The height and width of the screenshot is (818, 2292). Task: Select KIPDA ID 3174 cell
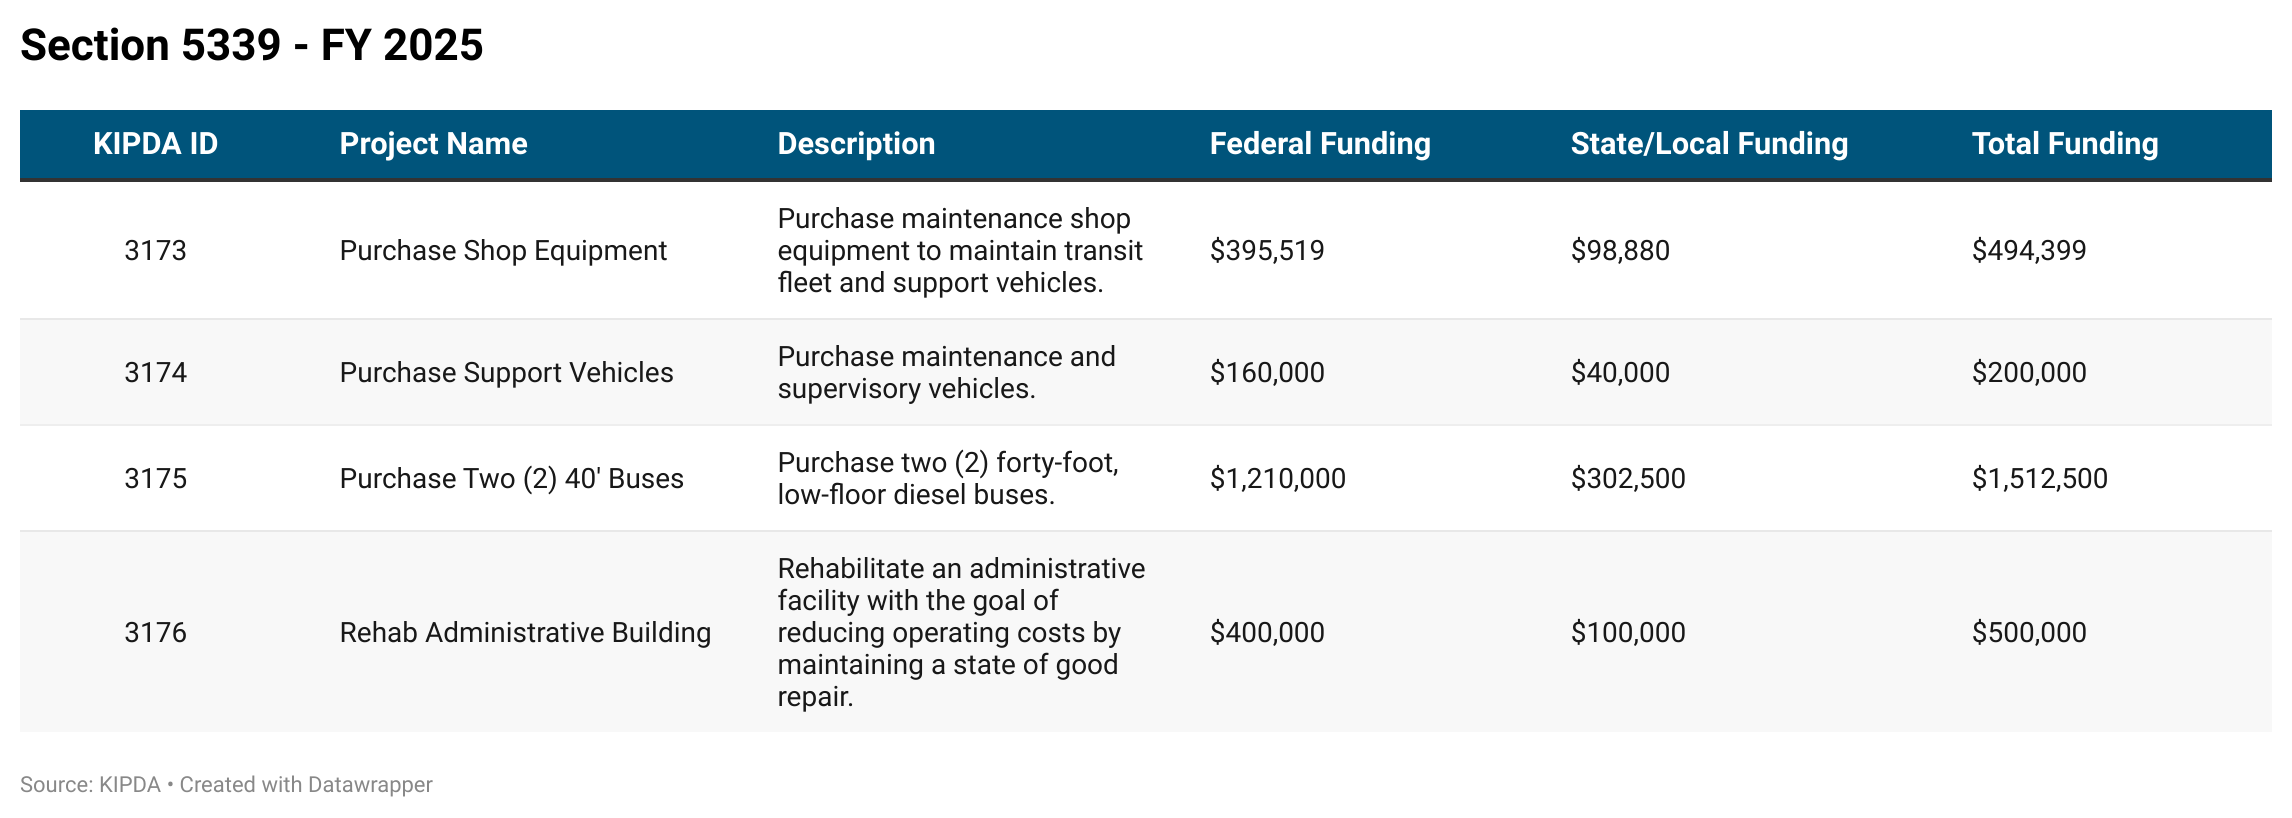point(155,372)
